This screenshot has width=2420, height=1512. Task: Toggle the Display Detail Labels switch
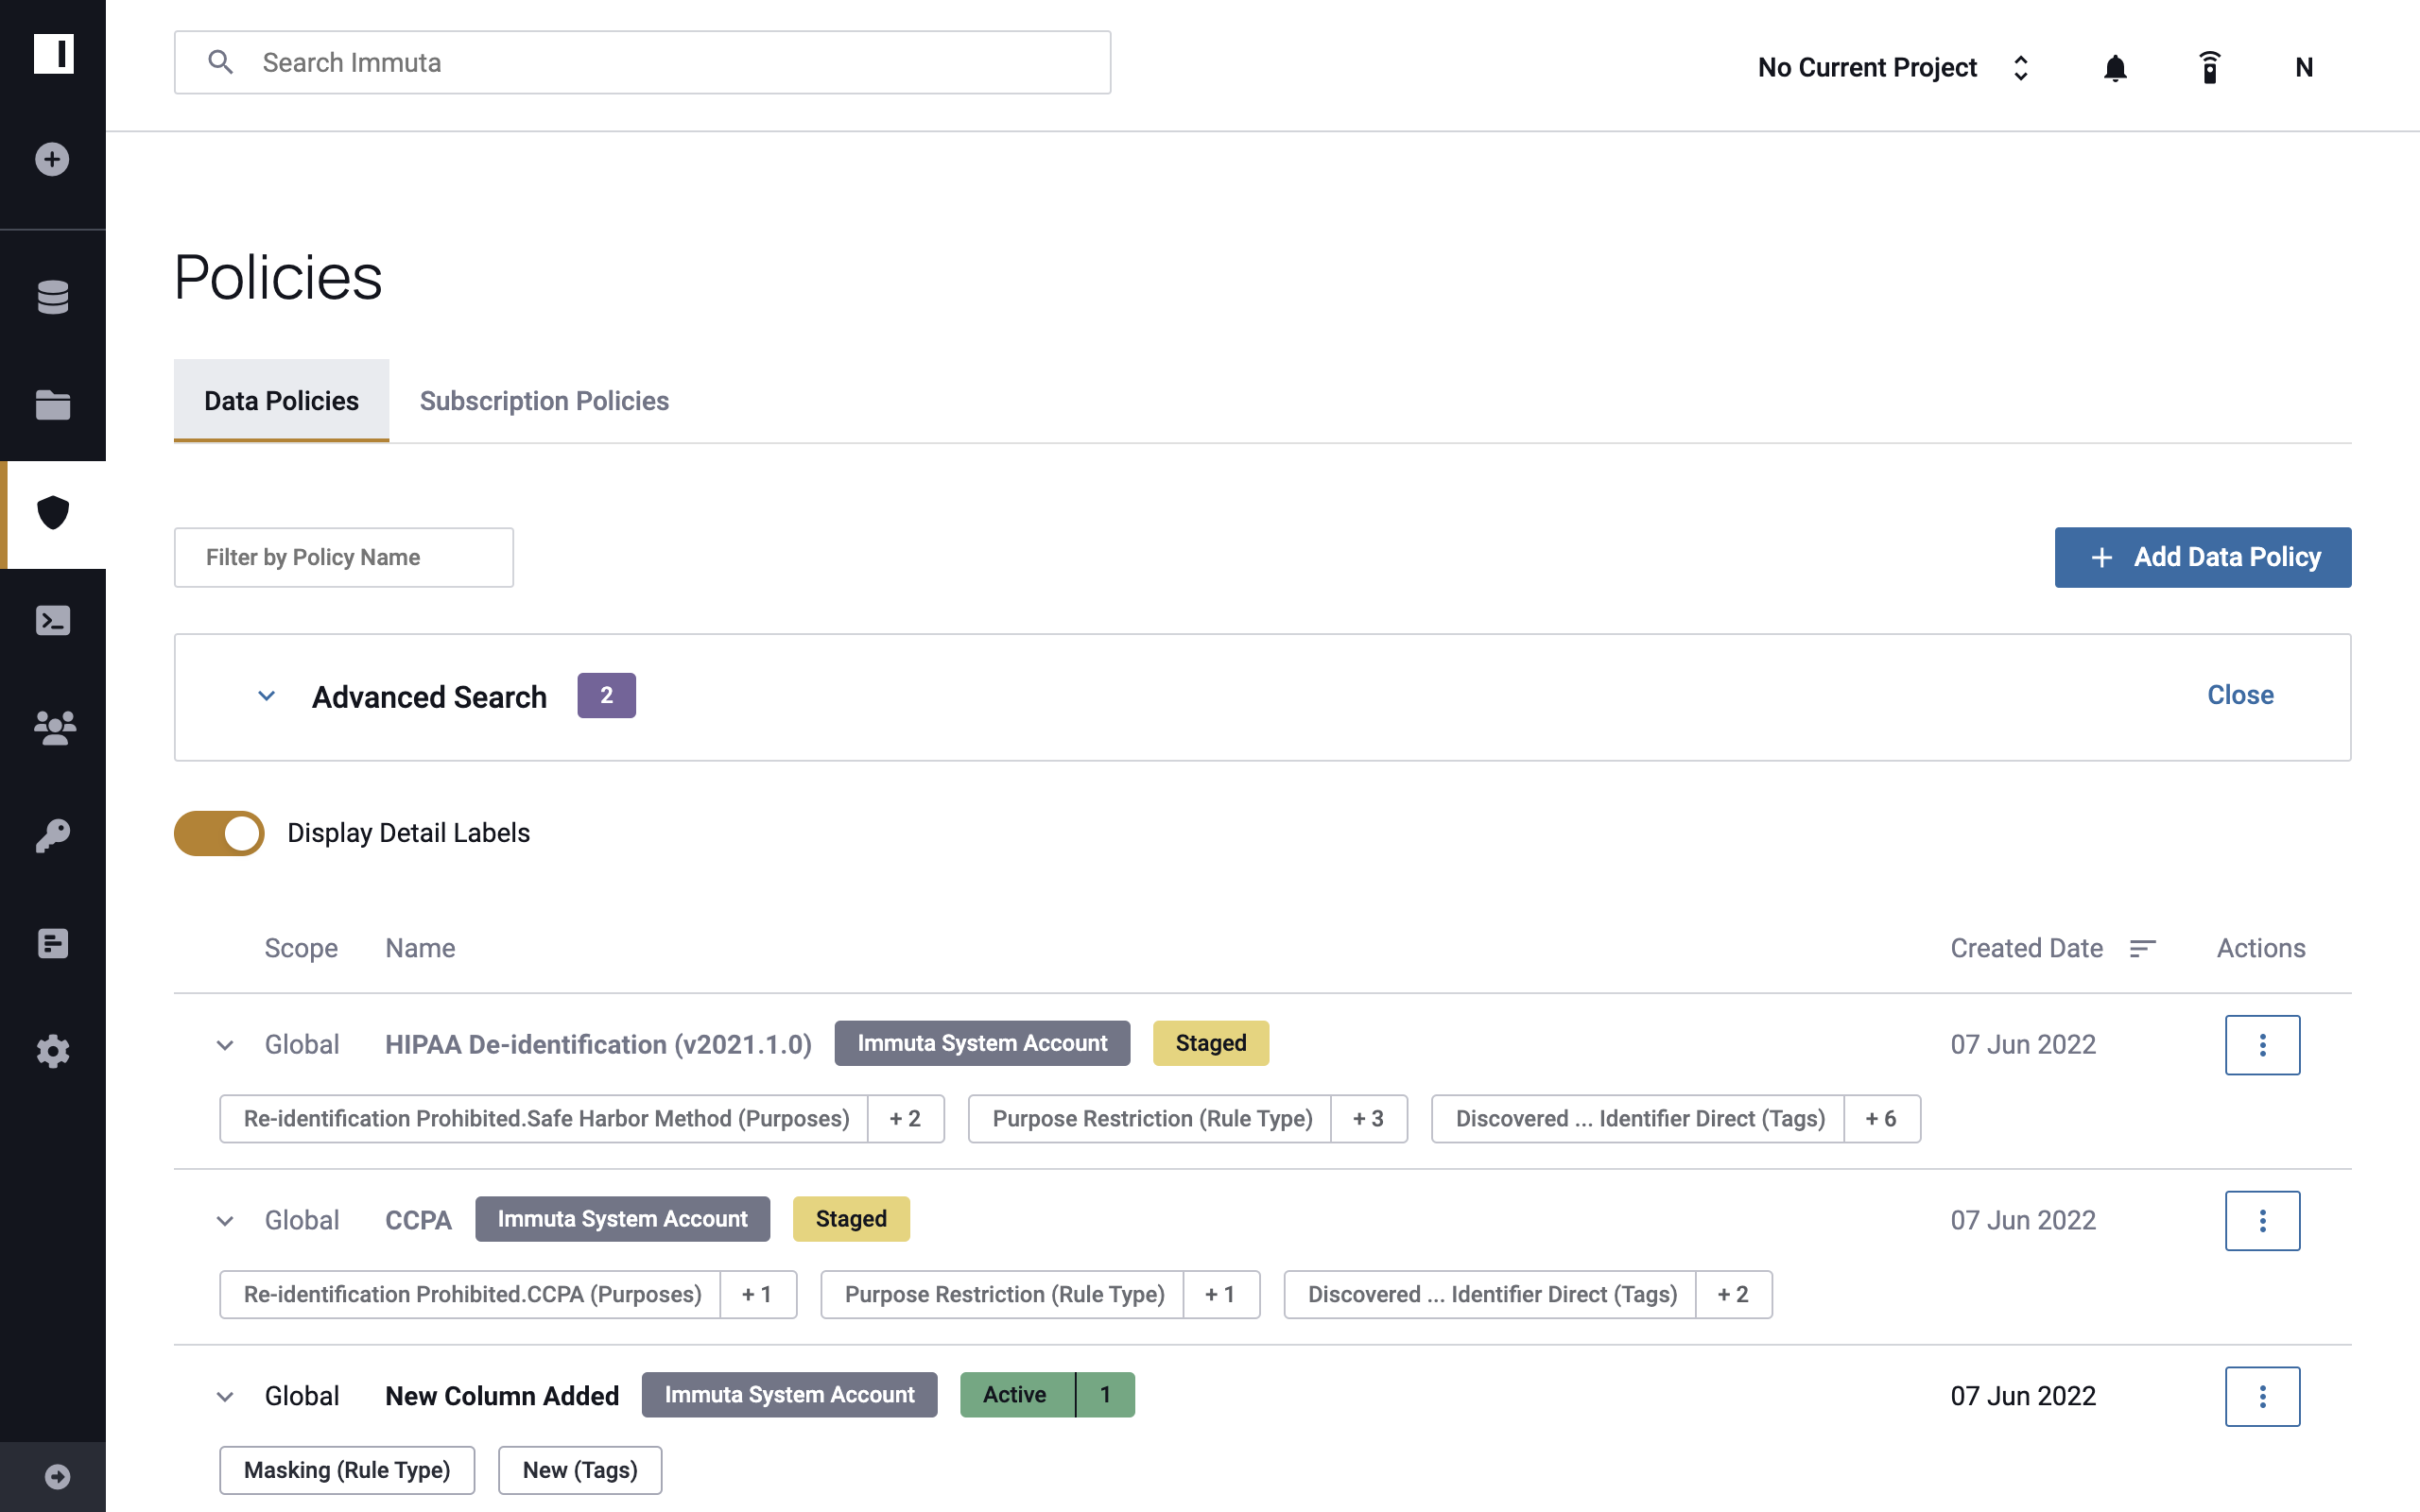click(219, 833)
